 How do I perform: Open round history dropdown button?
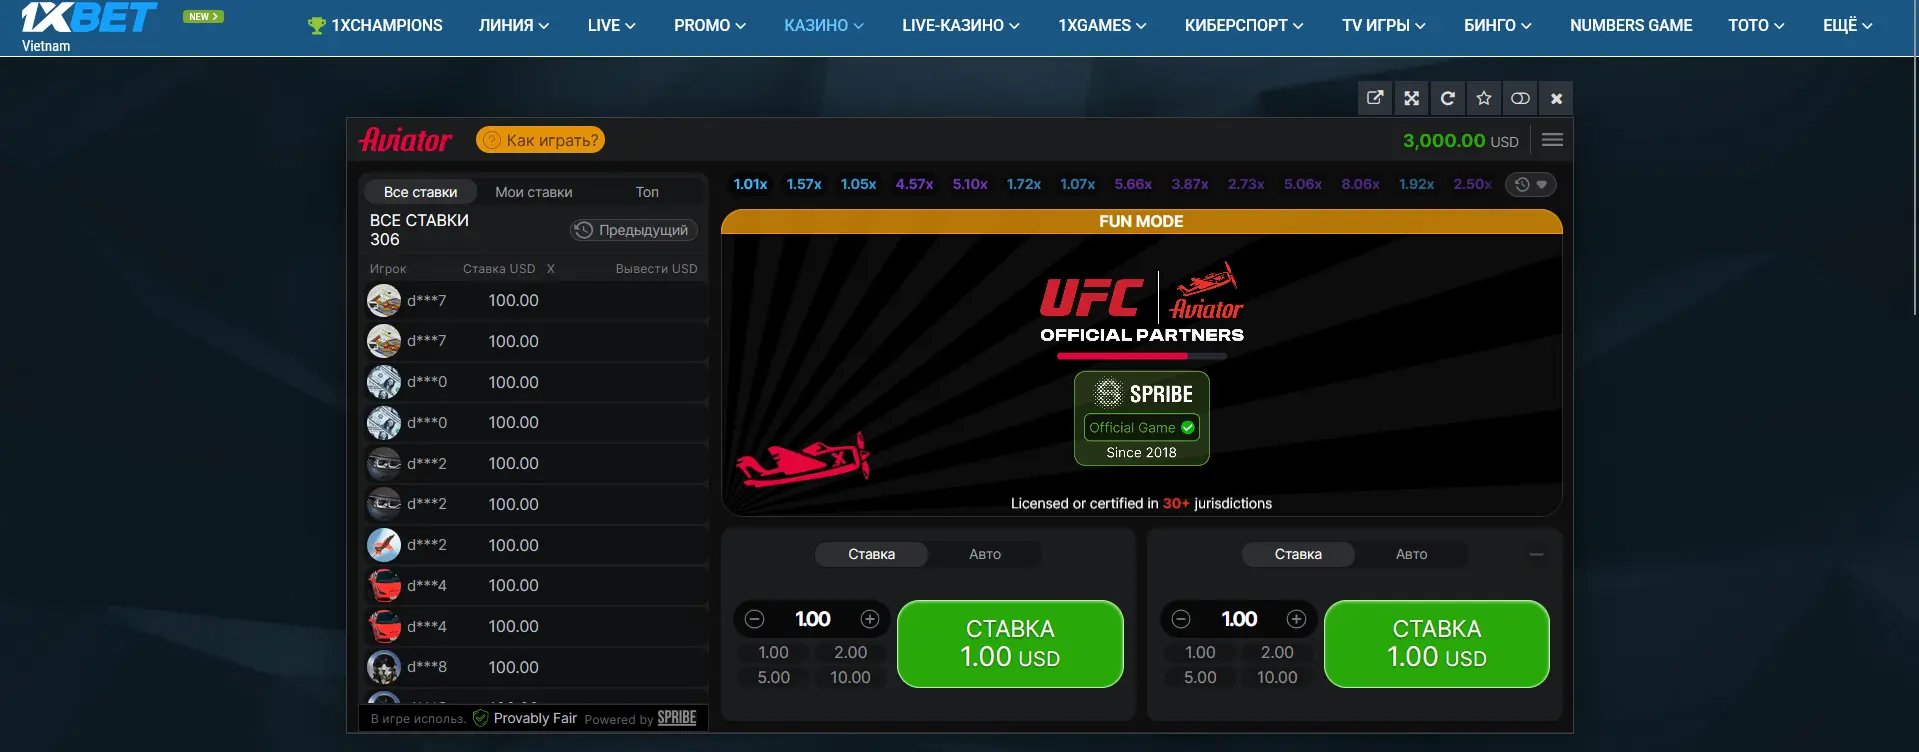pyautogui.click(x=1531, y=184)
